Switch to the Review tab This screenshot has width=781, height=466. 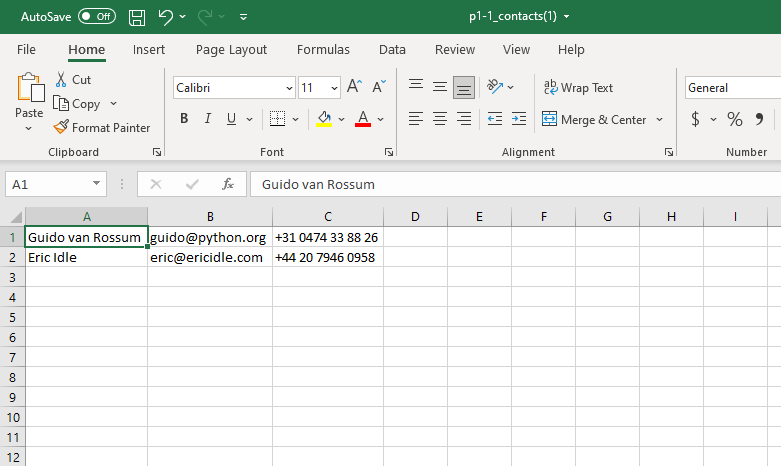[455, 49]
